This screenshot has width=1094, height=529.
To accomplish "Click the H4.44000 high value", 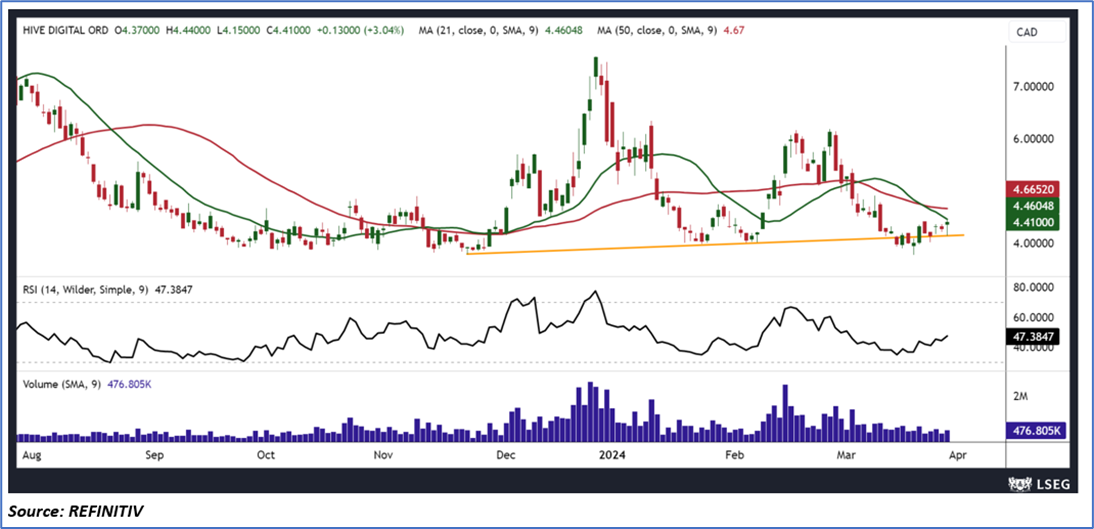I will [x=186, y=31].
